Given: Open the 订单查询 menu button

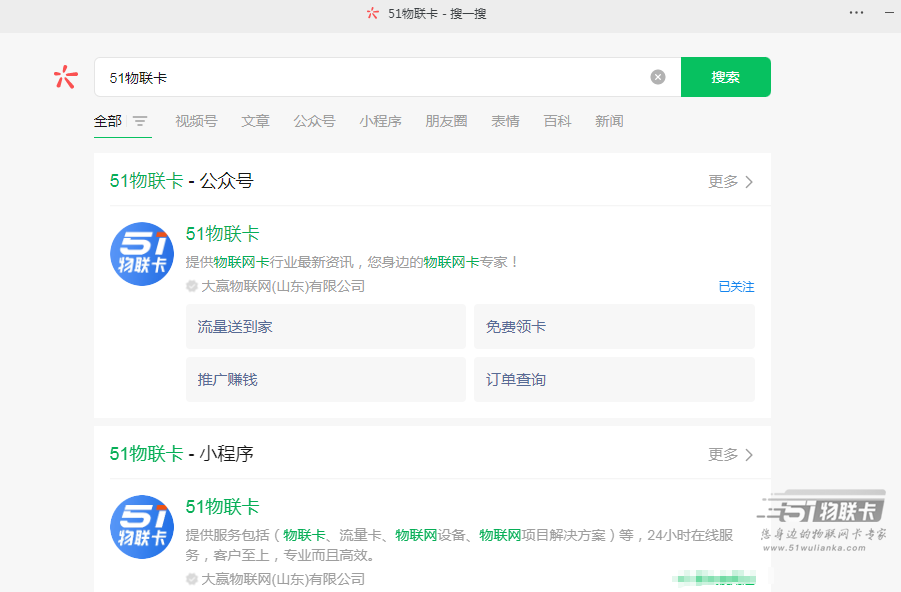Looking at the screenshot, I should coord(614,379).
